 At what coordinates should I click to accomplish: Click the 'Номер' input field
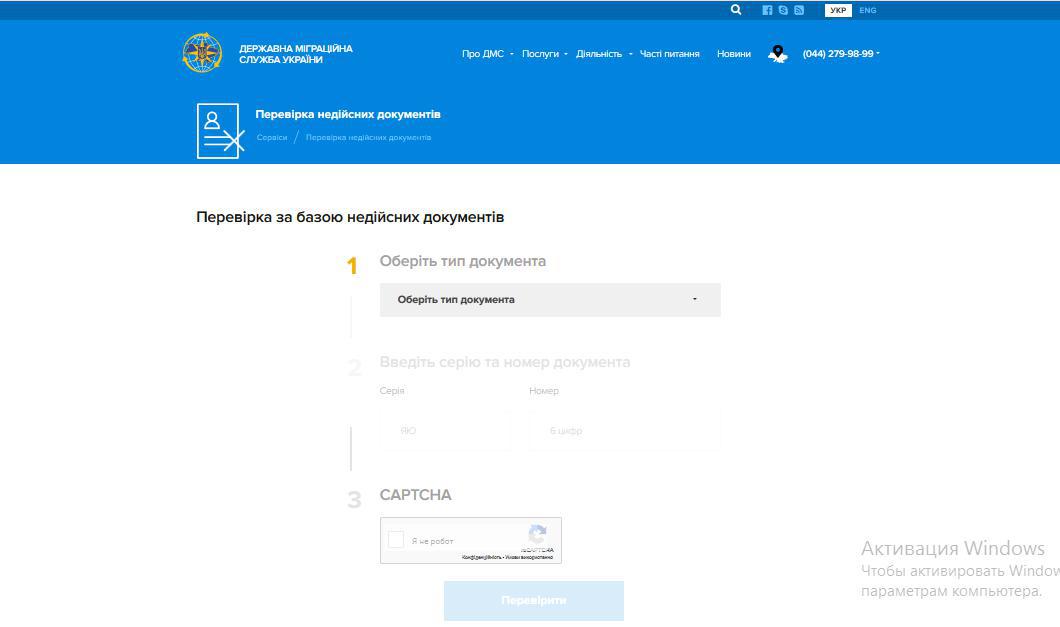[623, 430]
